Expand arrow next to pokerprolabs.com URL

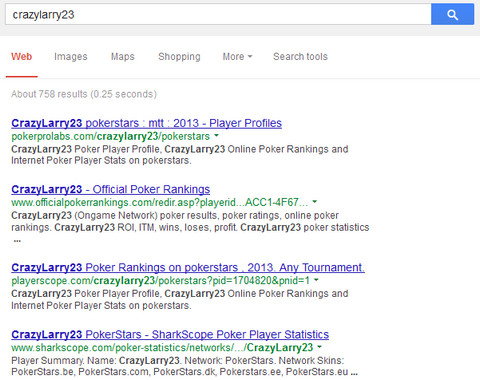[x=217, y=135]
